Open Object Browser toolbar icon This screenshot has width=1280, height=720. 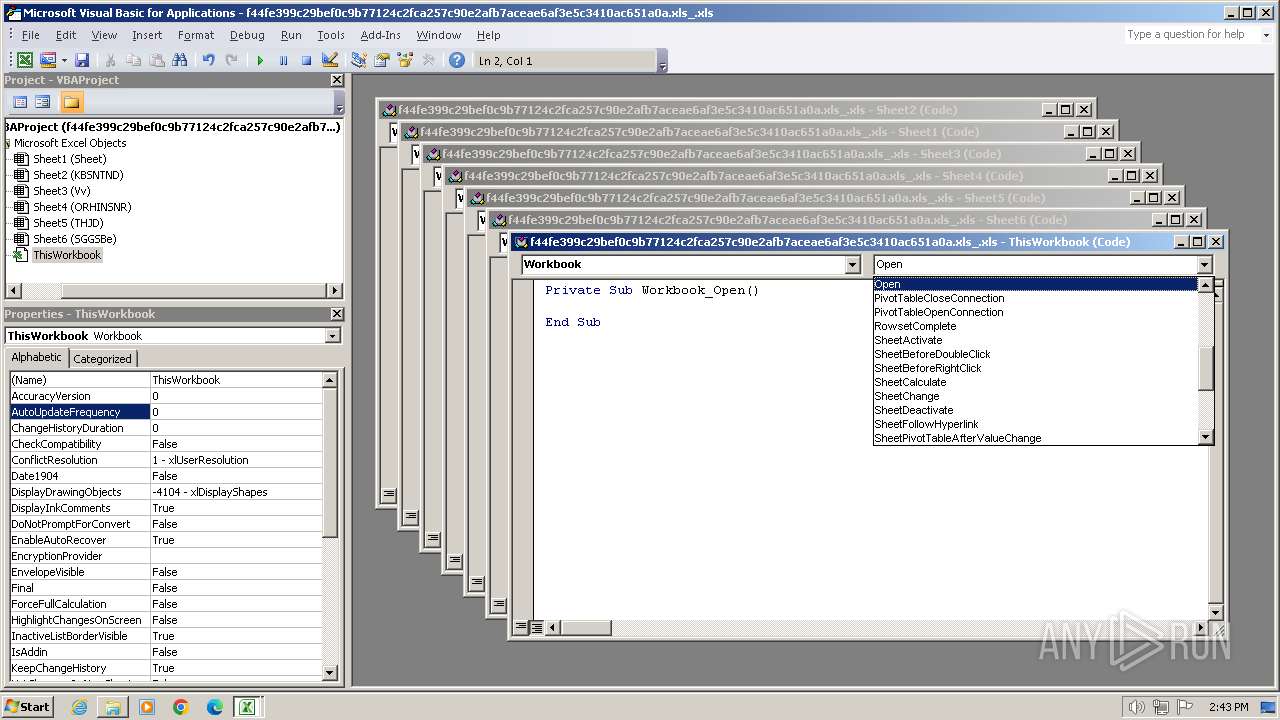(404, 61)
